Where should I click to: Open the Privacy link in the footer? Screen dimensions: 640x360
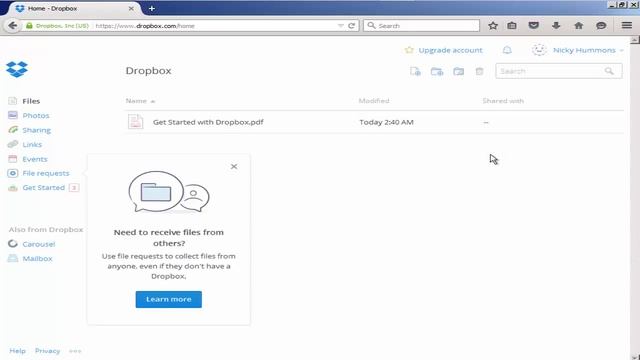point(47,351)
